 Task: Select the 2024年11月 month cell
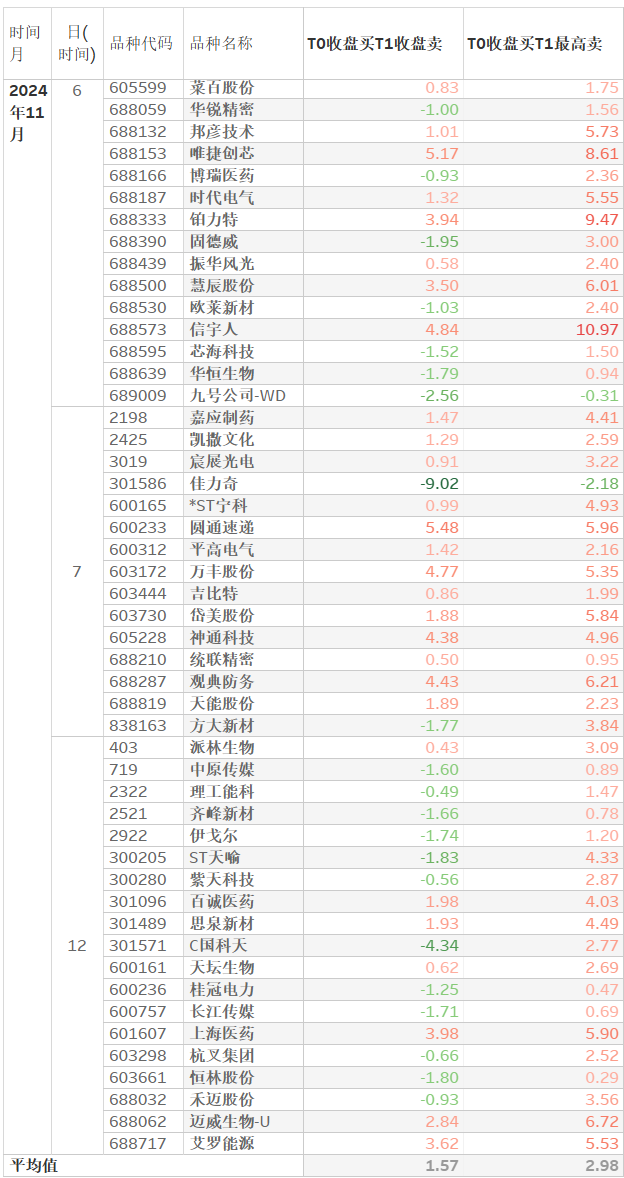(29, 113)
